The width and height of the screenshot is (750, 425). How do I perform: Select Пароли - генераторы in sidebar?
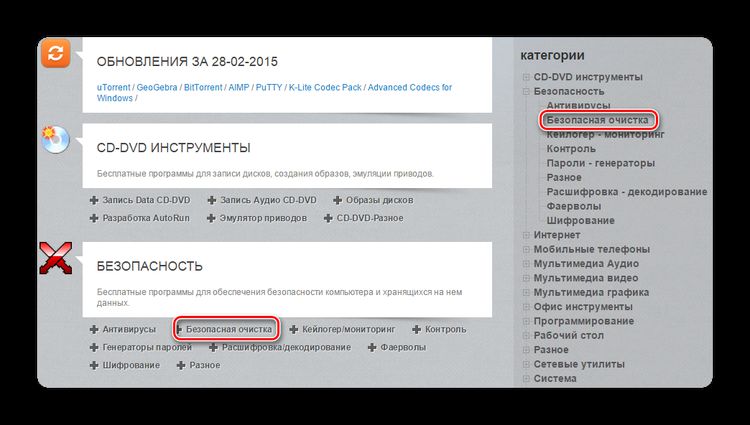(601, 163)
